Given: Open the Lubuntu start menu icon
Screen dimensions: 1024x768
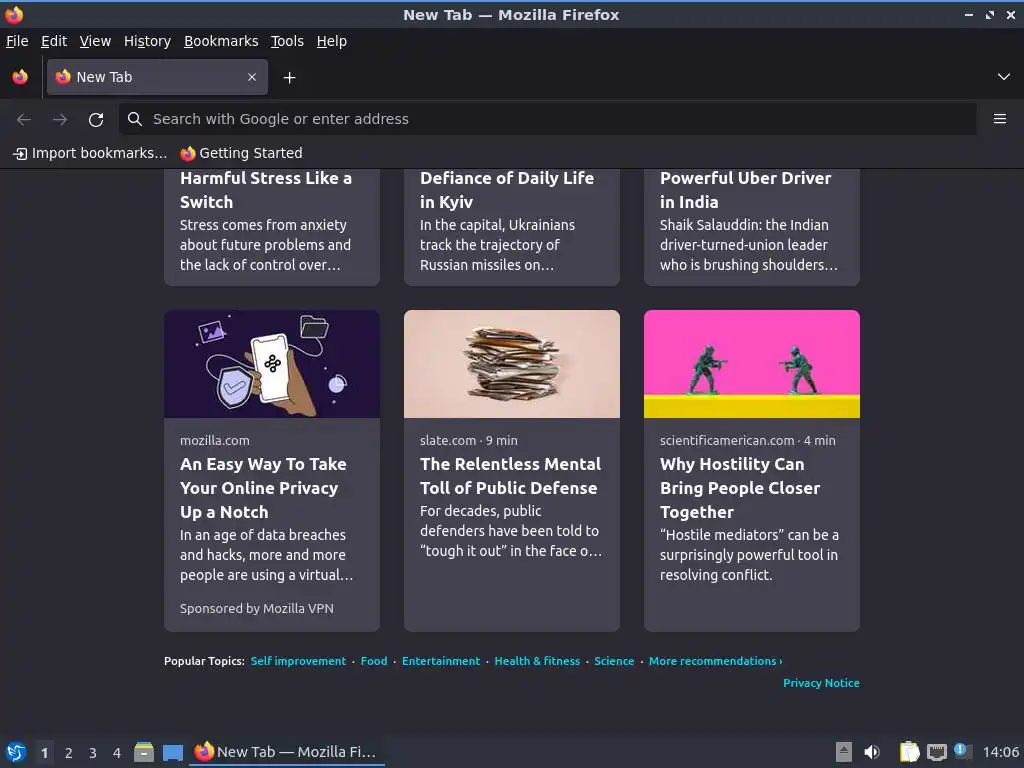Looking at the screenshot, I should [16, 752].
